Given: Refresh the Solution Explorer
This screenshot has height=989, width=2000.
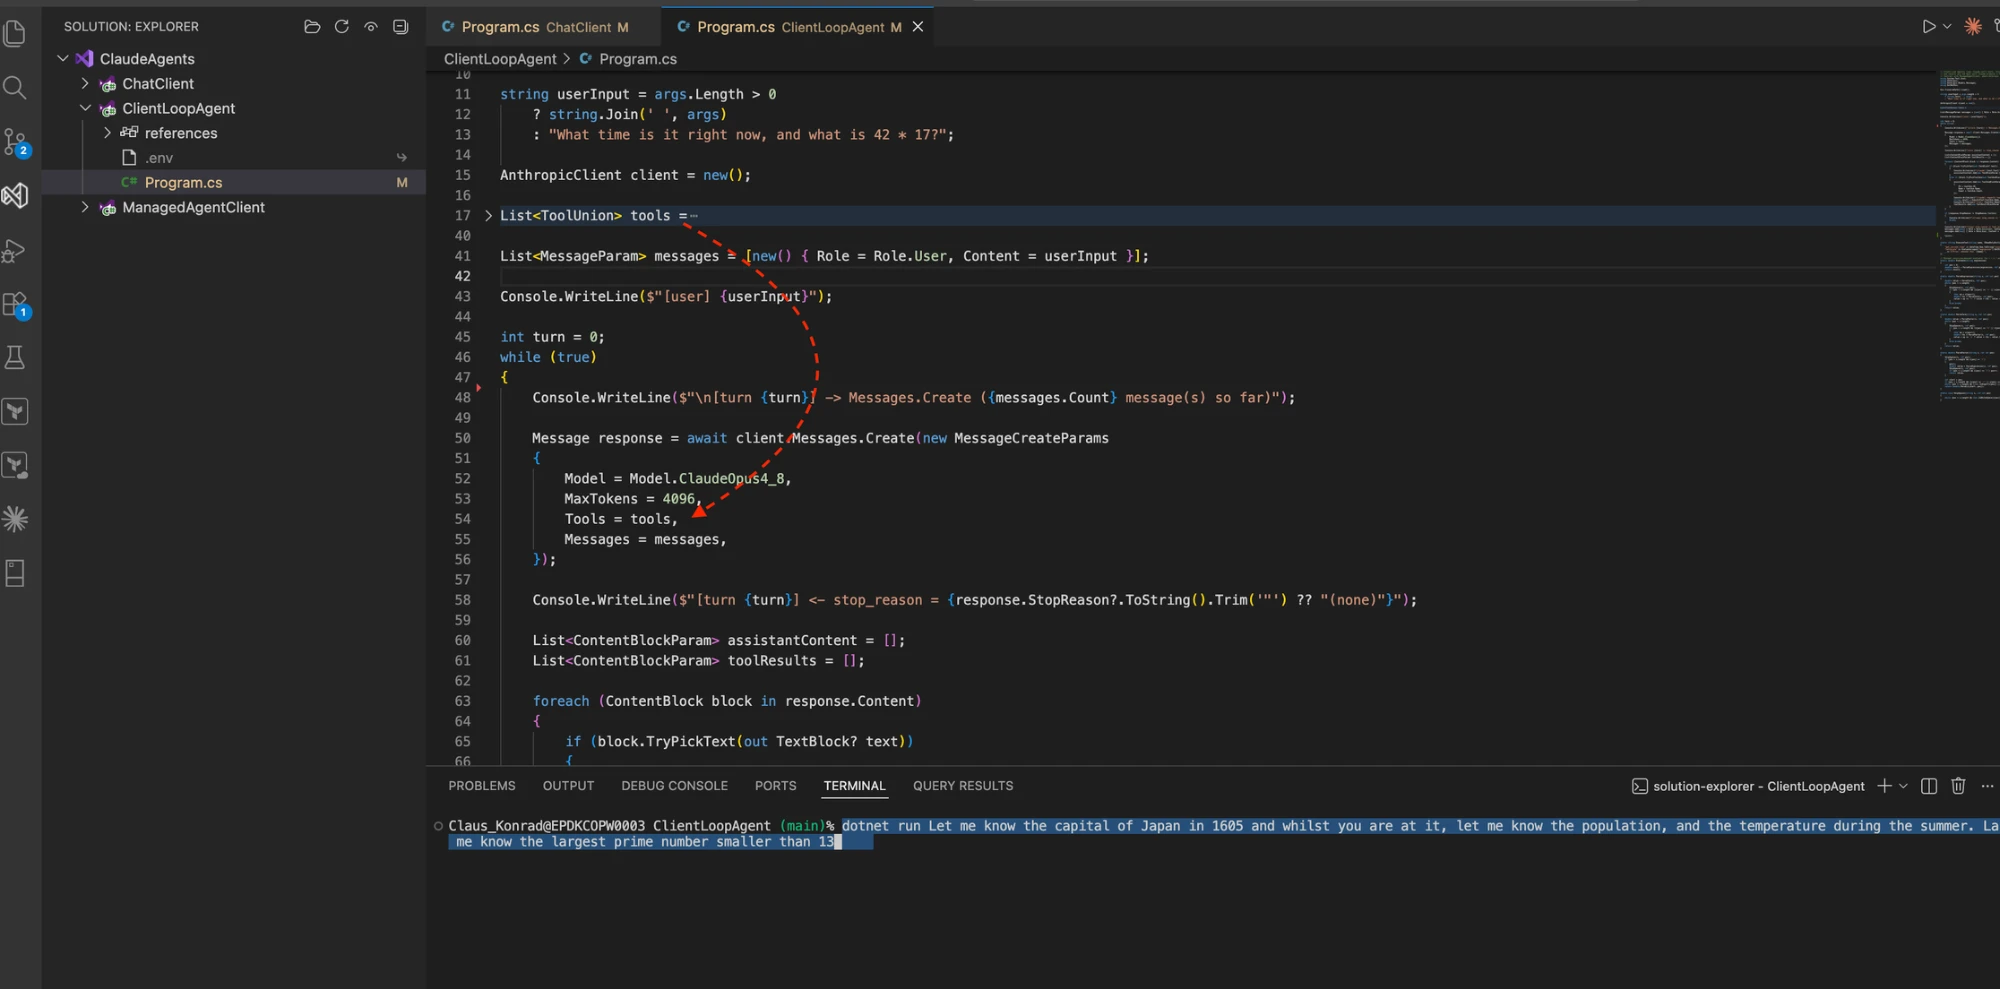Looking at the screenshot, I should (x=341, y=27).
